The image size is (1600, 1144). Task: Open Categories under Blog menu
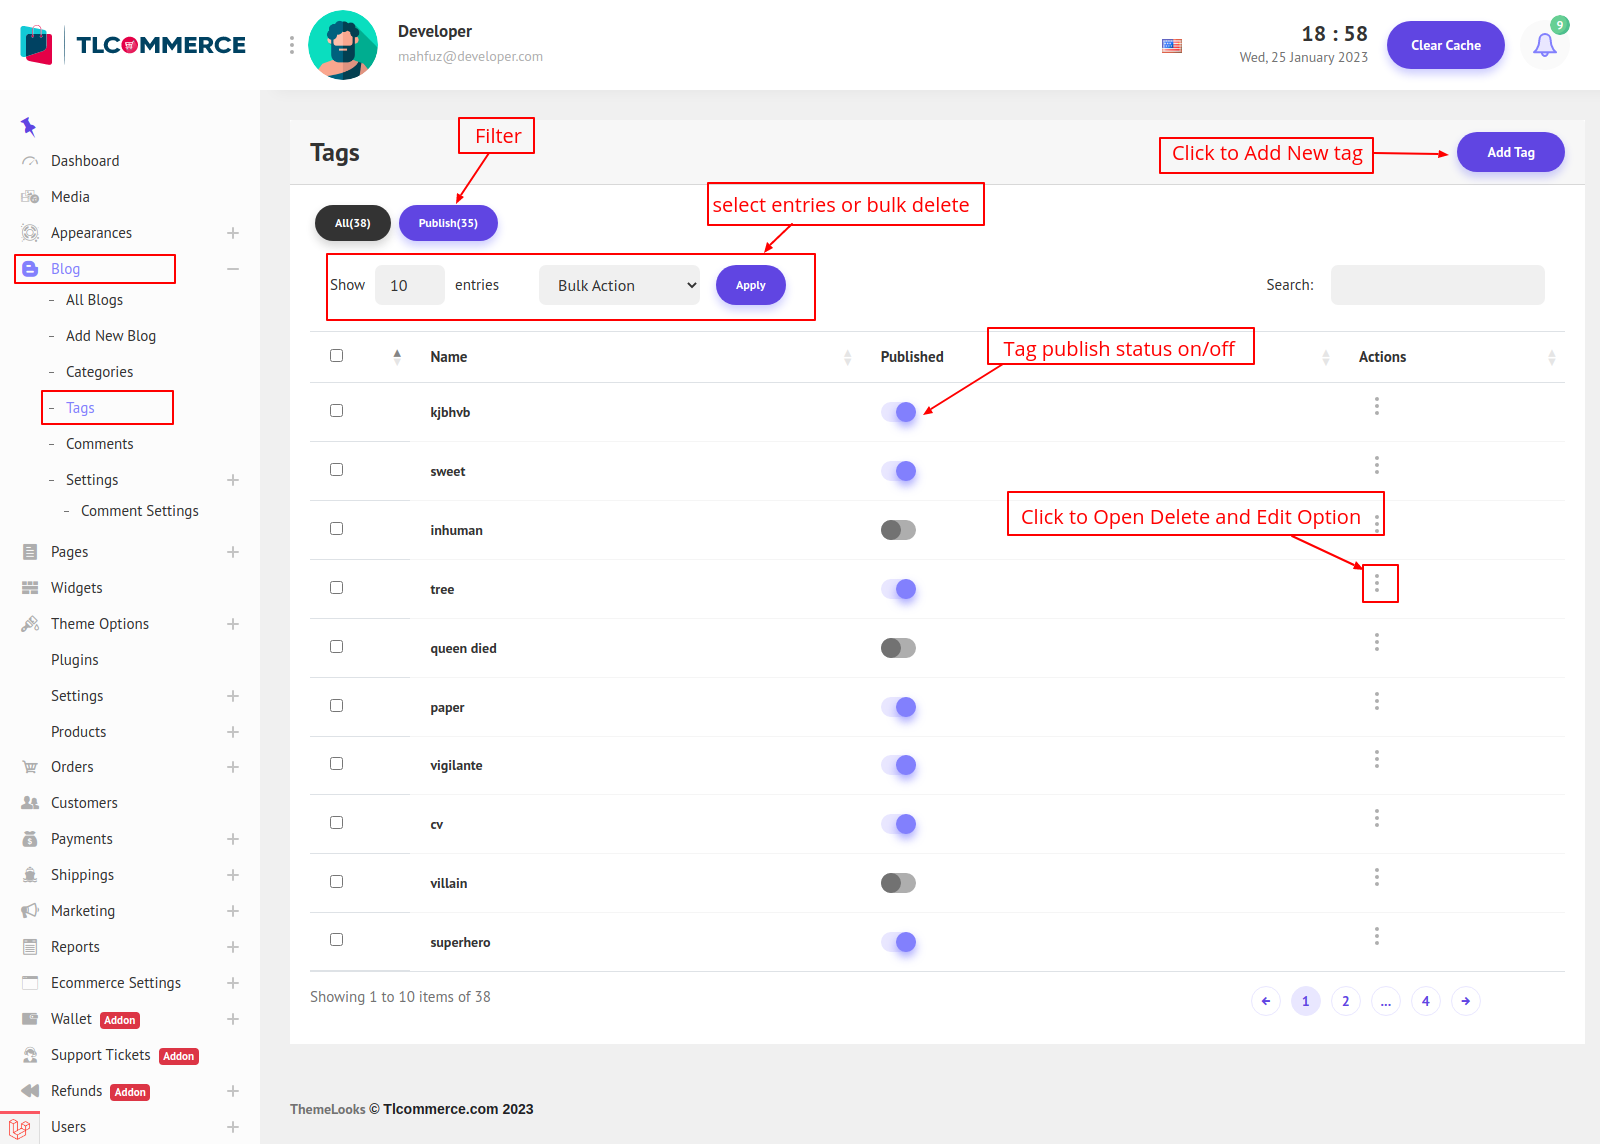tap(99, 372)
